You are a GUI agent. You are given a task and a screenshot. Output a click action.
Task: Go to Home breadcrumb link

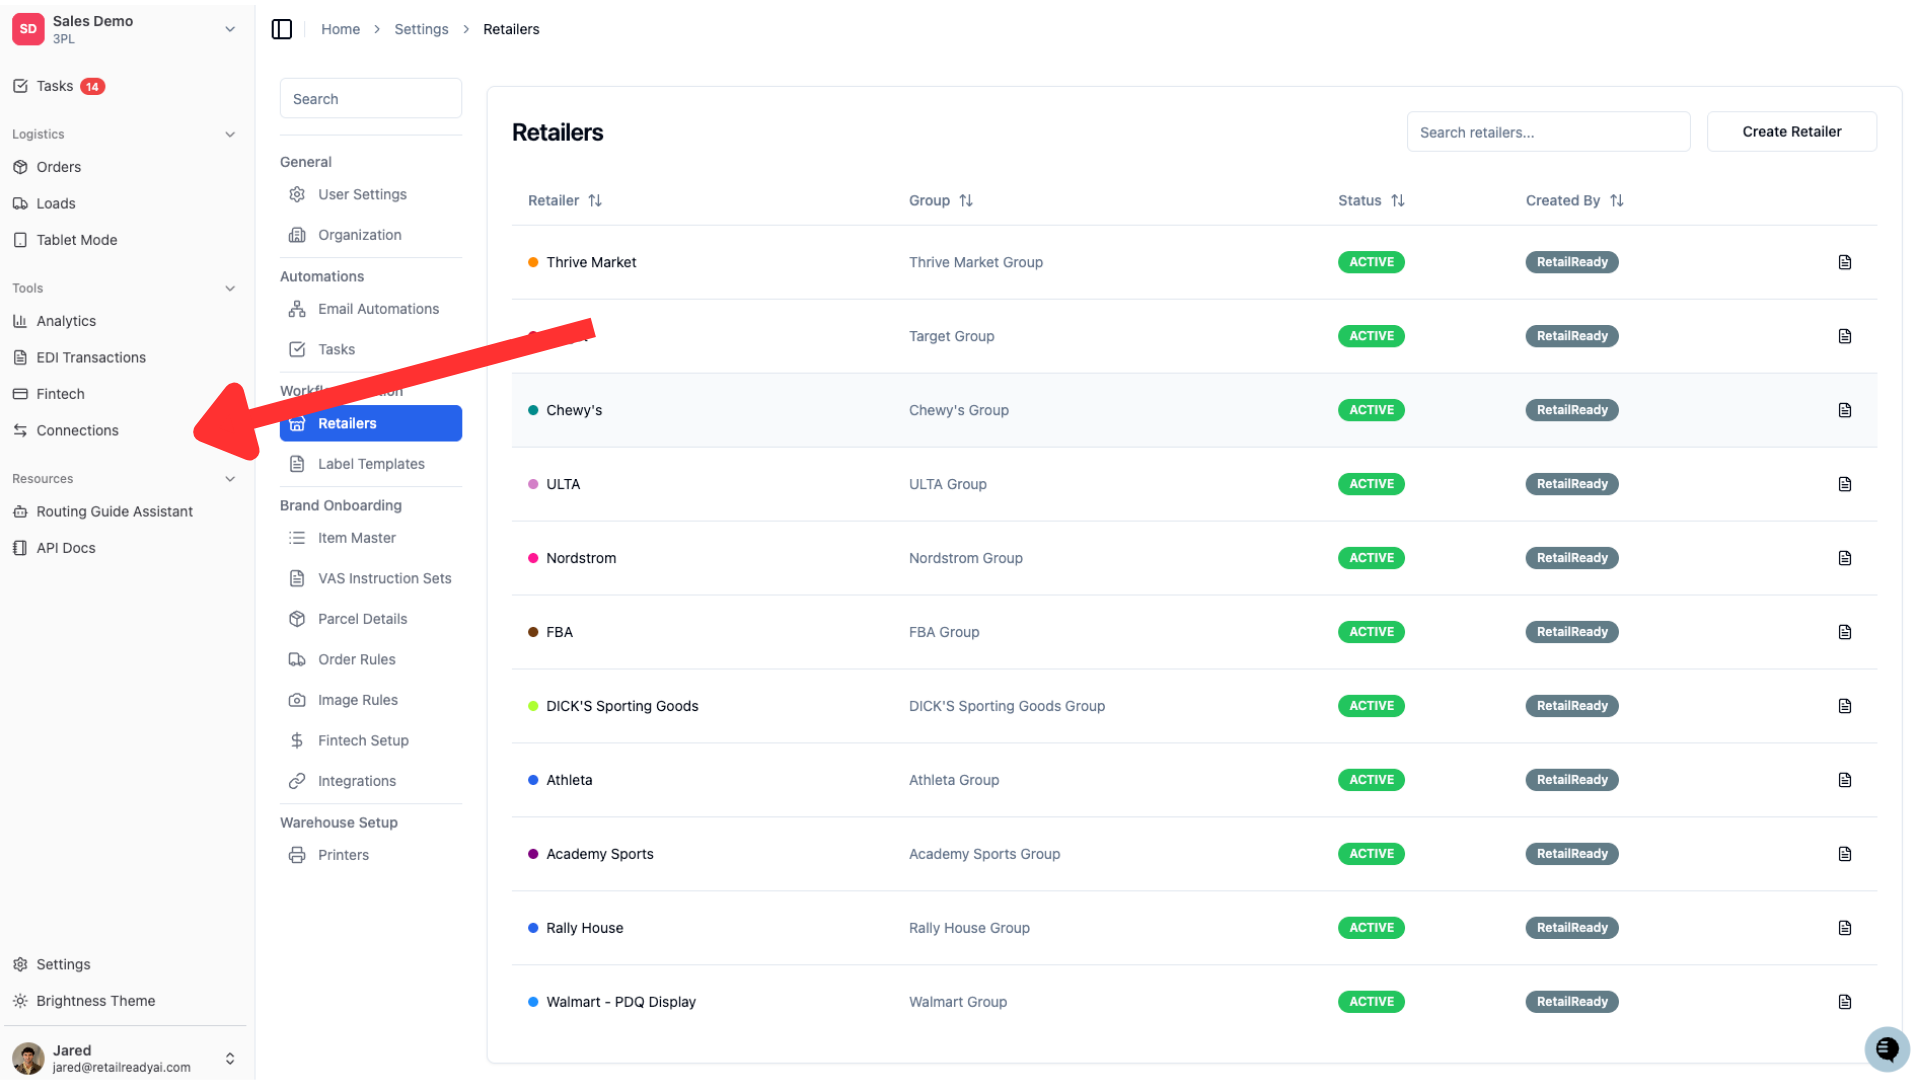coord(340,29)
